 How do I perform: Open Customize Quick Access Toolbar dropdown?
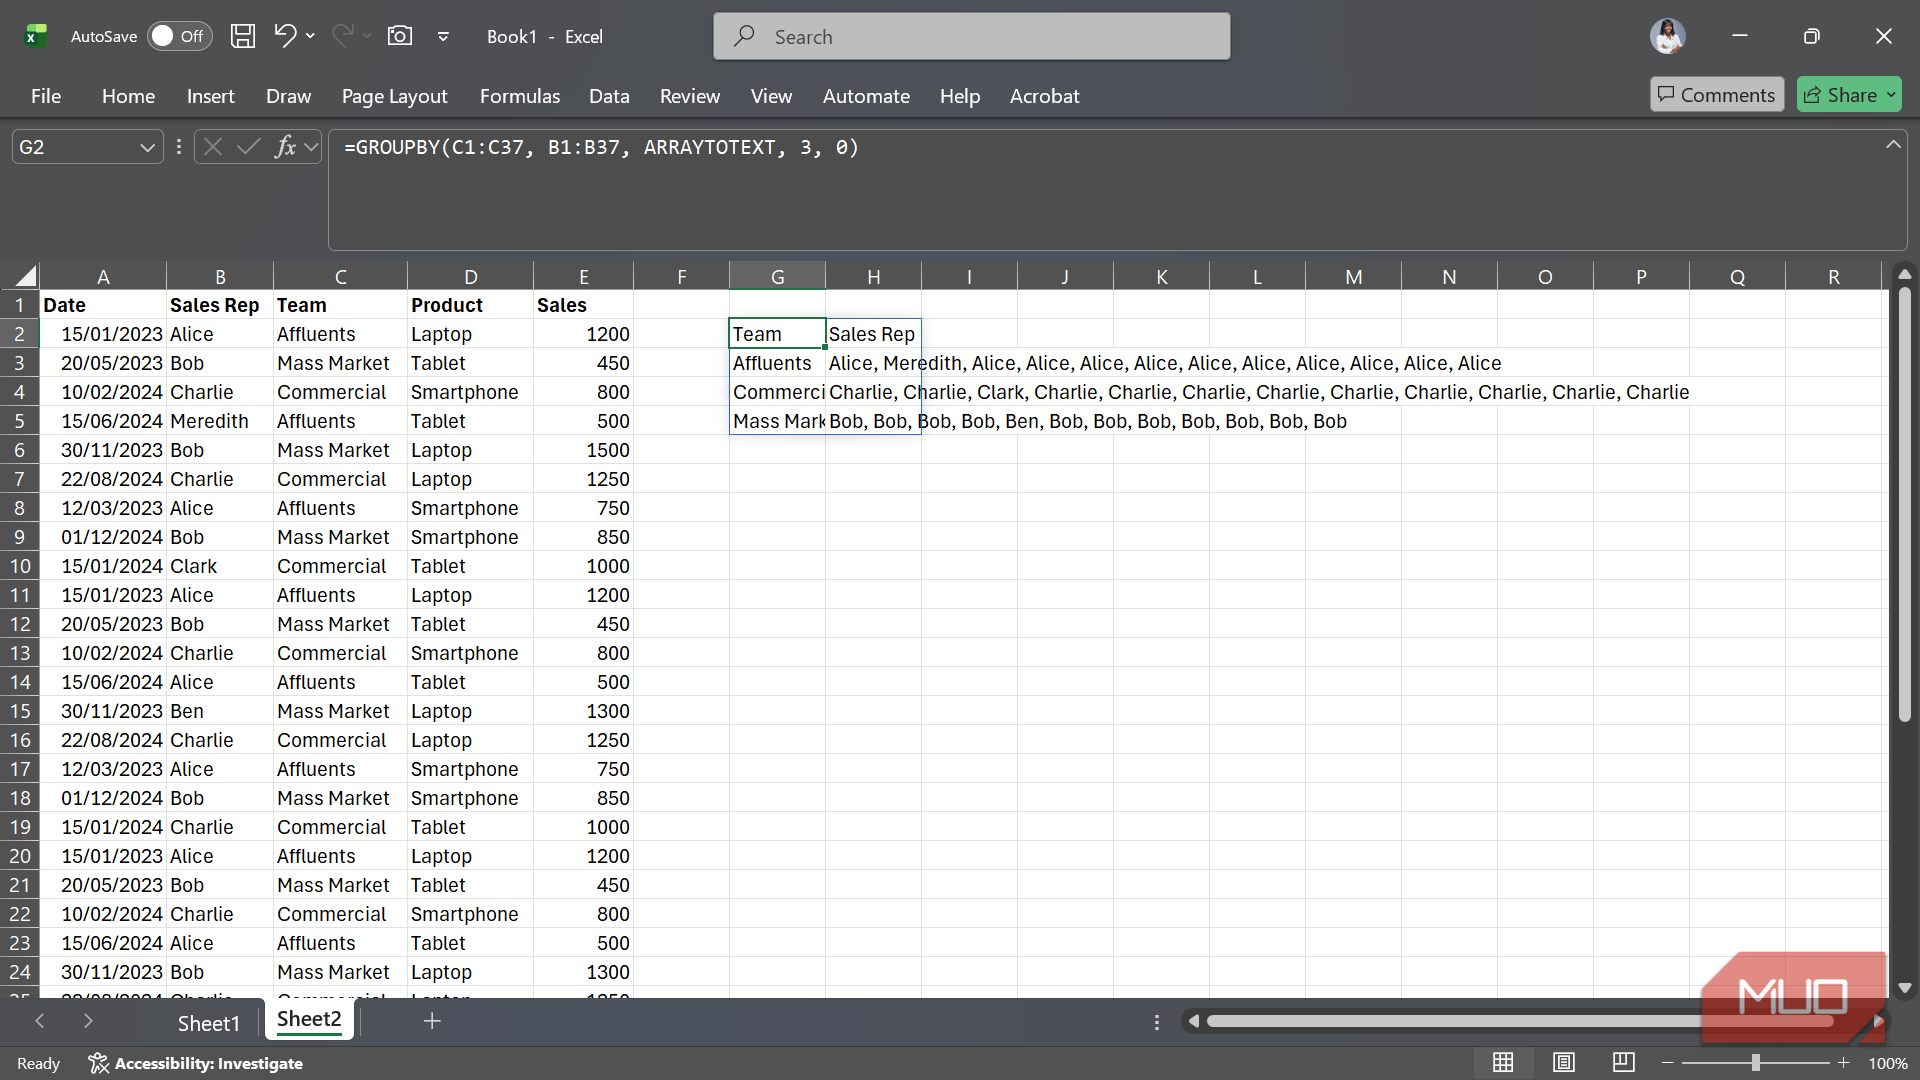tap(443, 36)
